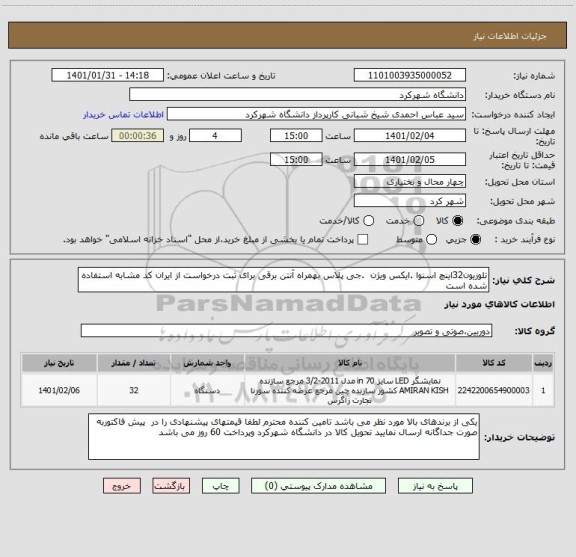
Task: Open مشاهده مدارک پیوستی (0) button
Action: tap(318, 486)
